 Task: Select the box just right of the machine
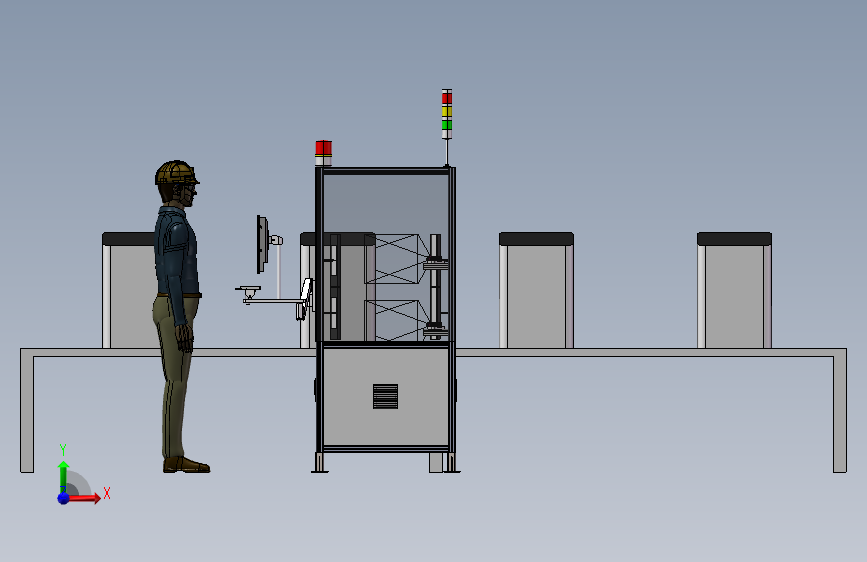tap(536, 290)
